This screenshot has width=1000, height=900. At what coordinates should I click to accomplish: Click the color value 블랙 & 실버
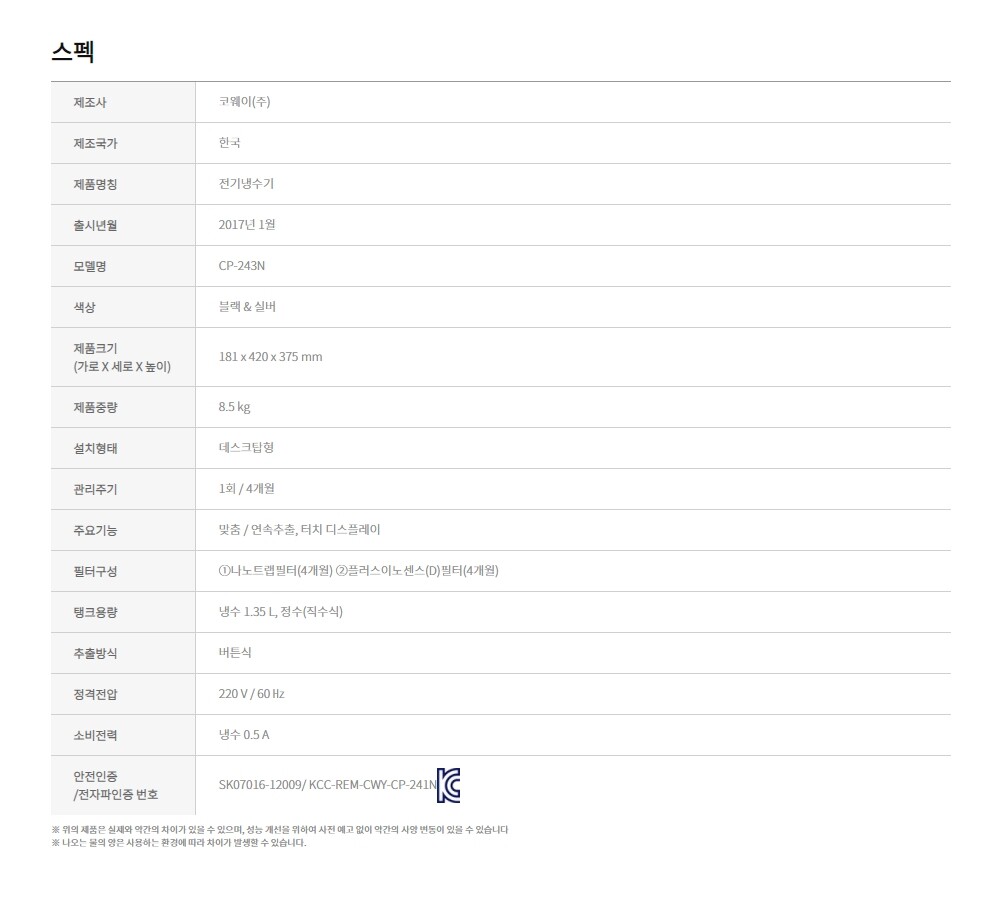pos(247,307)
